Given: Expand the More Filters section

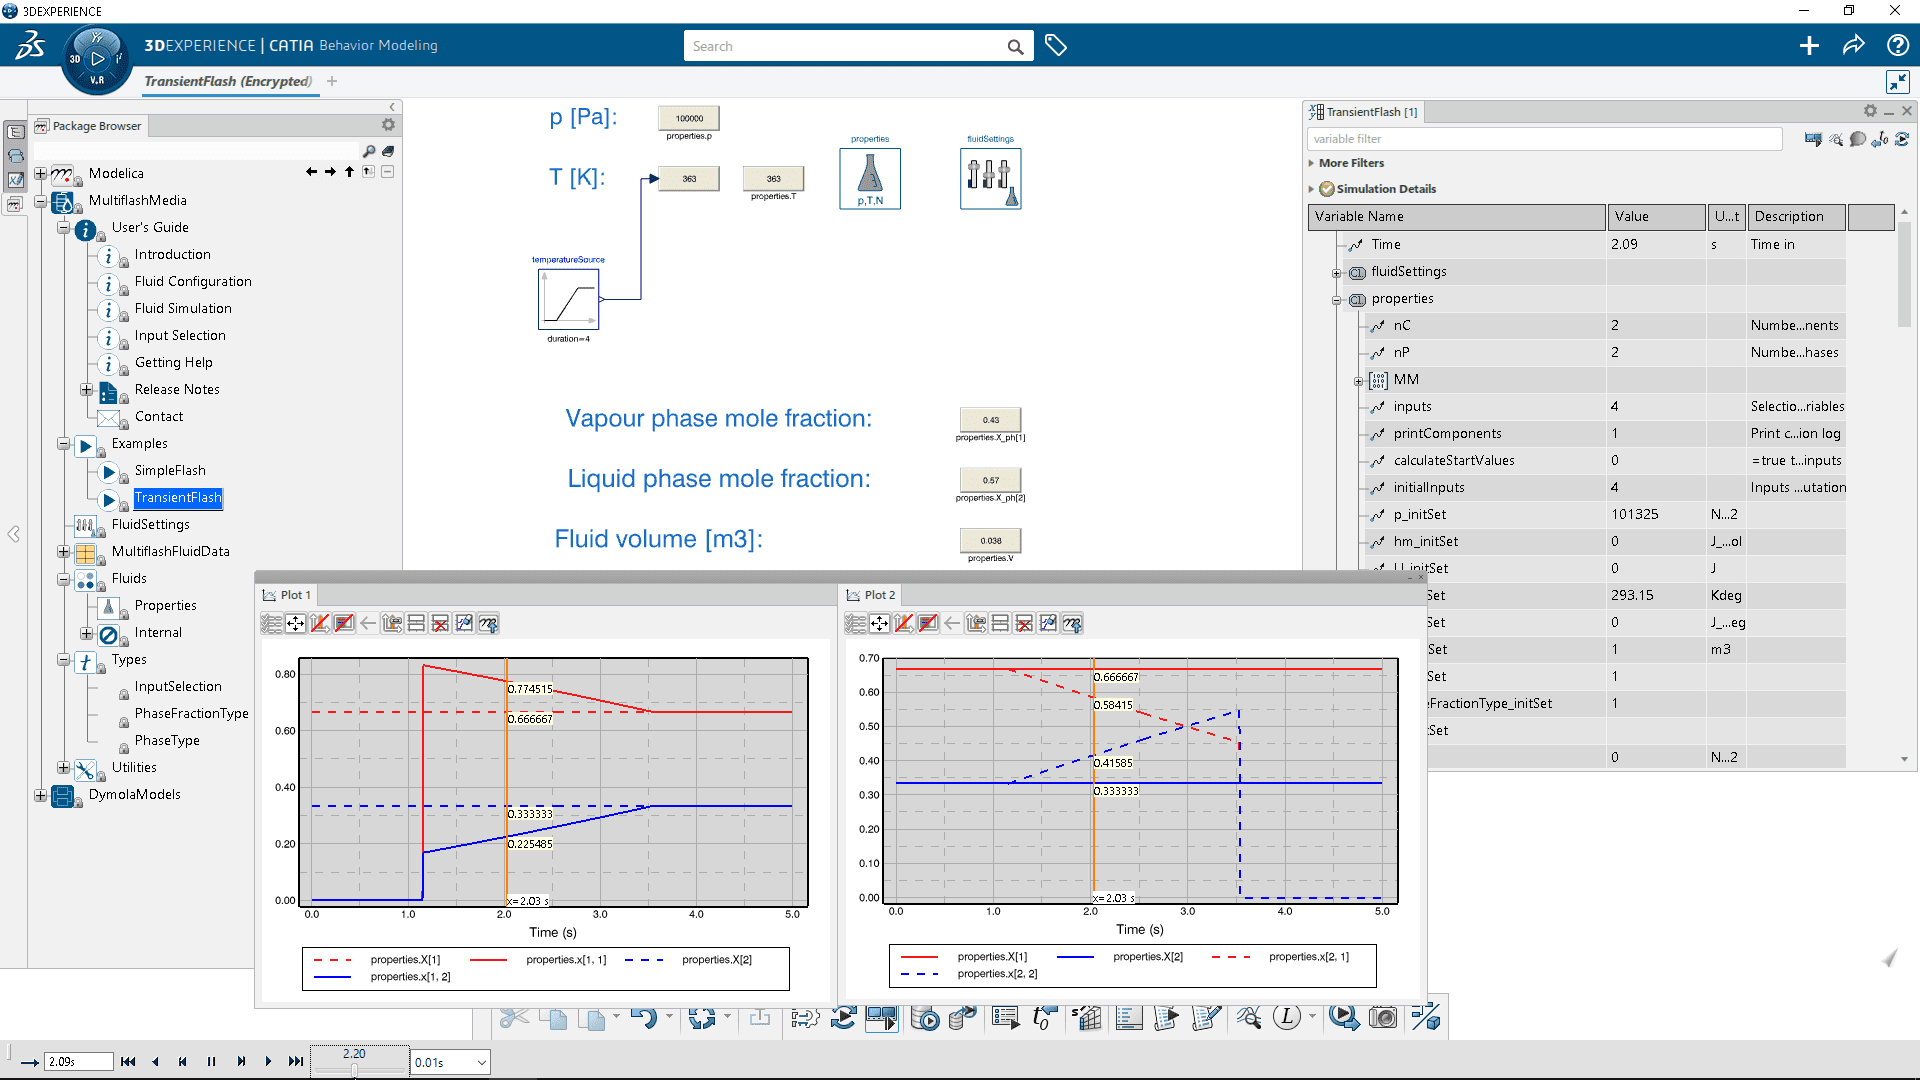Looking at the screenshot, I should coord(1350,163).
